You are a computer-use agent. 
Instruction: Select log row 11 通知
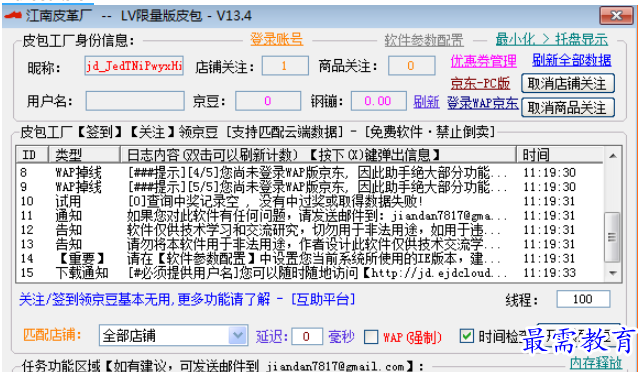point(310,216)
